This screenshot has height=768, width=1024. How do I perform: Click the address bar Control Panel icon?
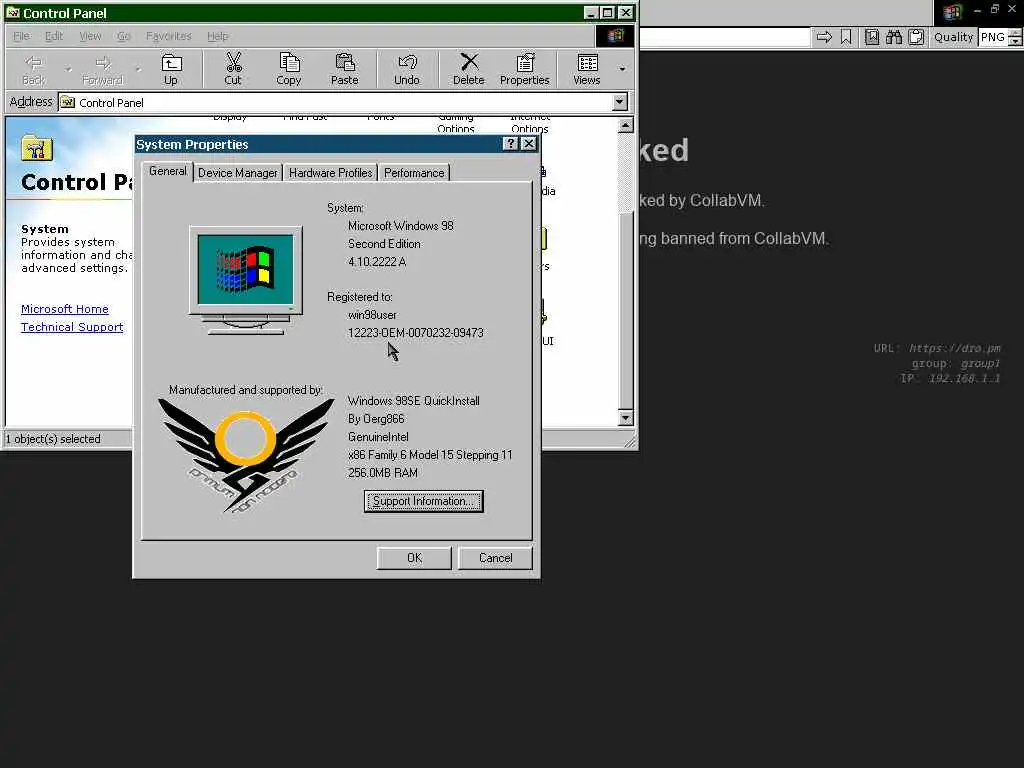pos(67,102)
